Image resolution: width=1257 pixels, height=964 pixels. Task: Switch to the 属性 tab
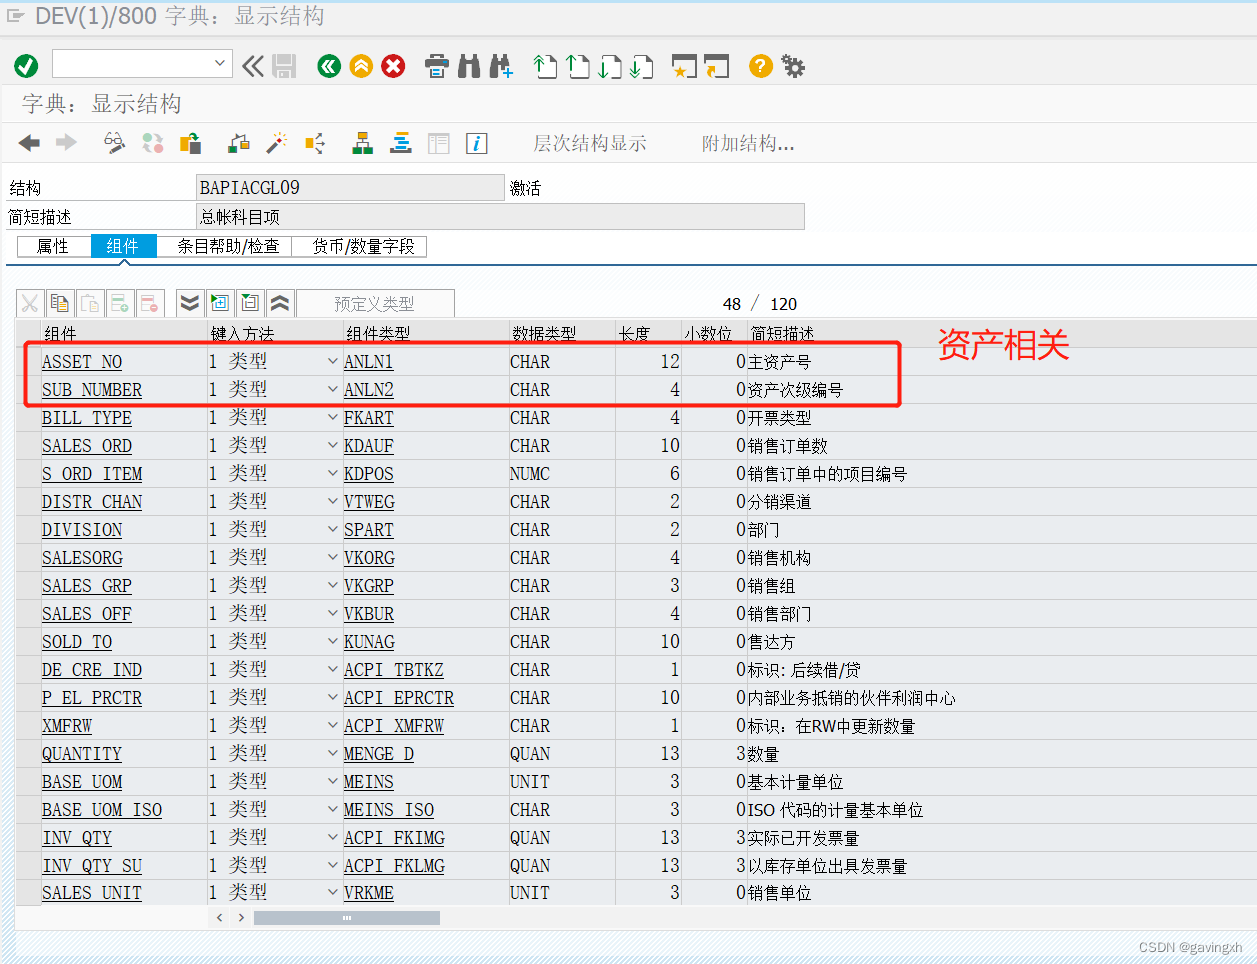click(53, 247)
